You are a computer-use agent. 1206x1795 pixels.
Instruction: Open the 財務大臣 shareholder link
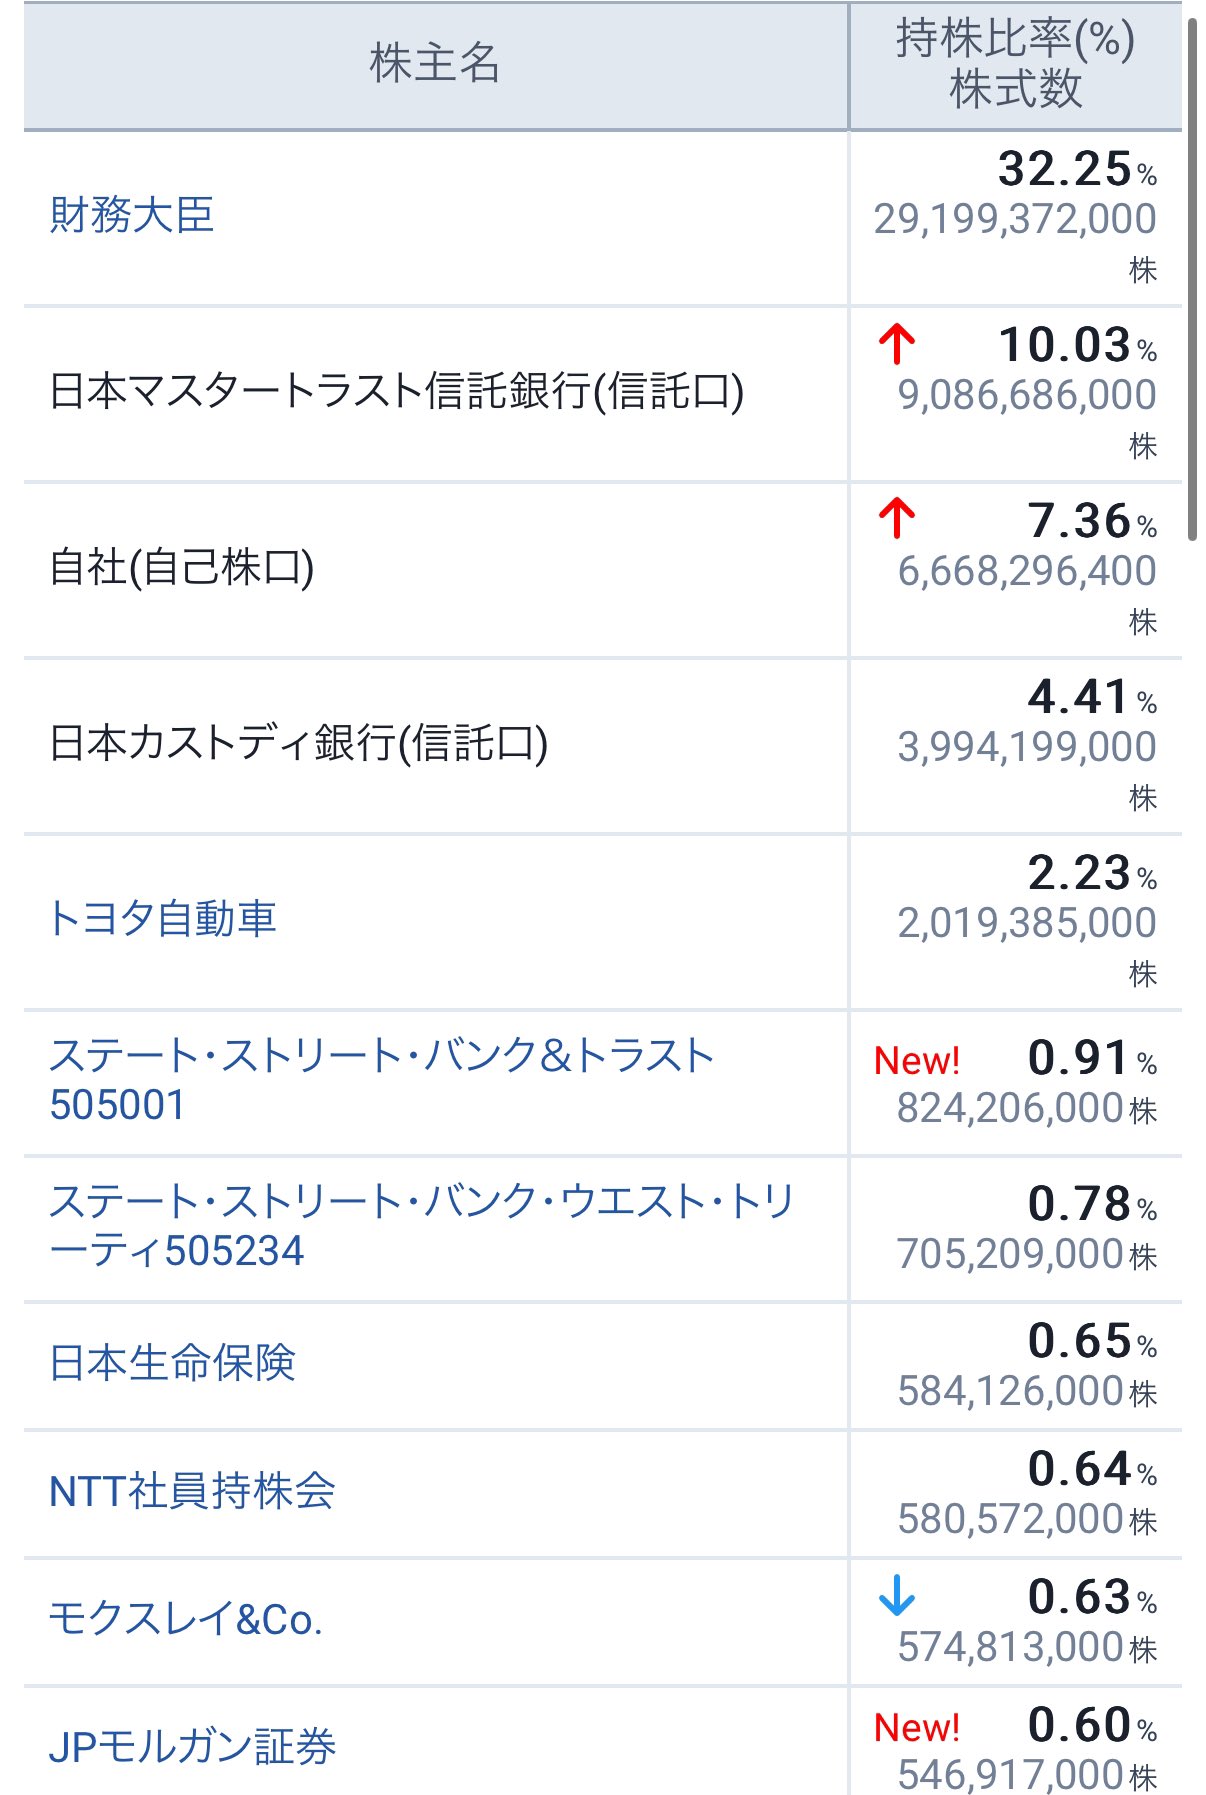pos(132,215)
